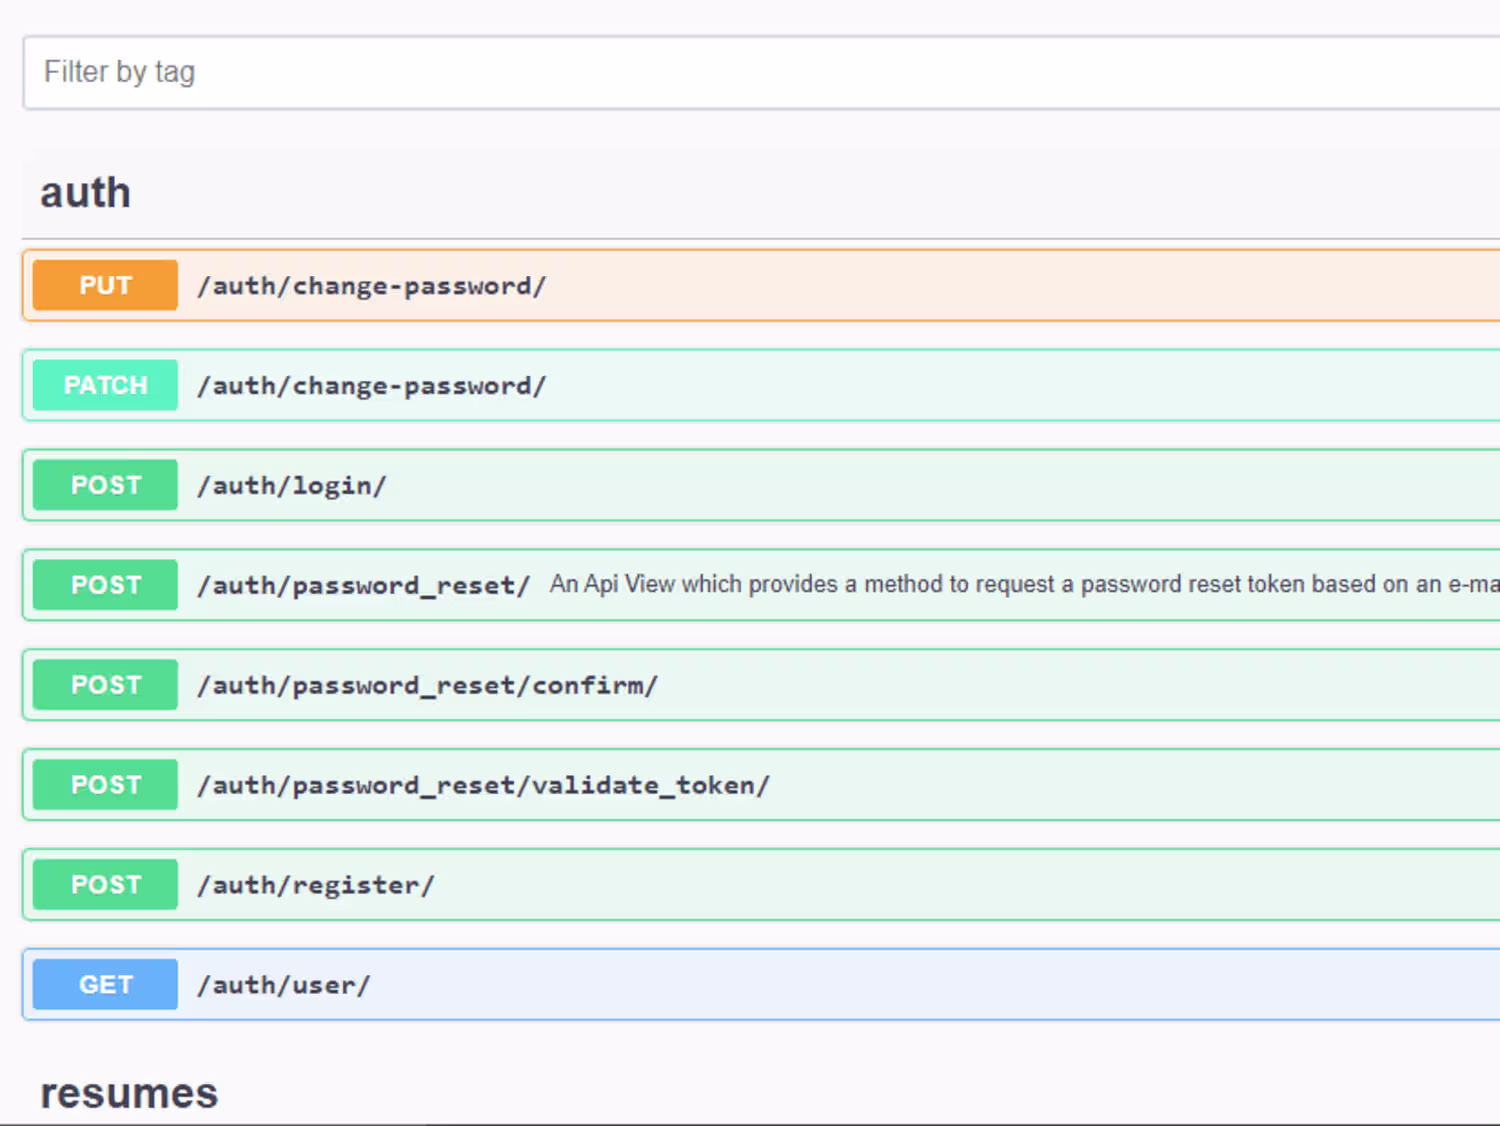Image resolution: width=1500 pixels, height=1126 pixels.
Task: Expand the /auth/password_reset/confirm/ path
Action: (427, 686)
